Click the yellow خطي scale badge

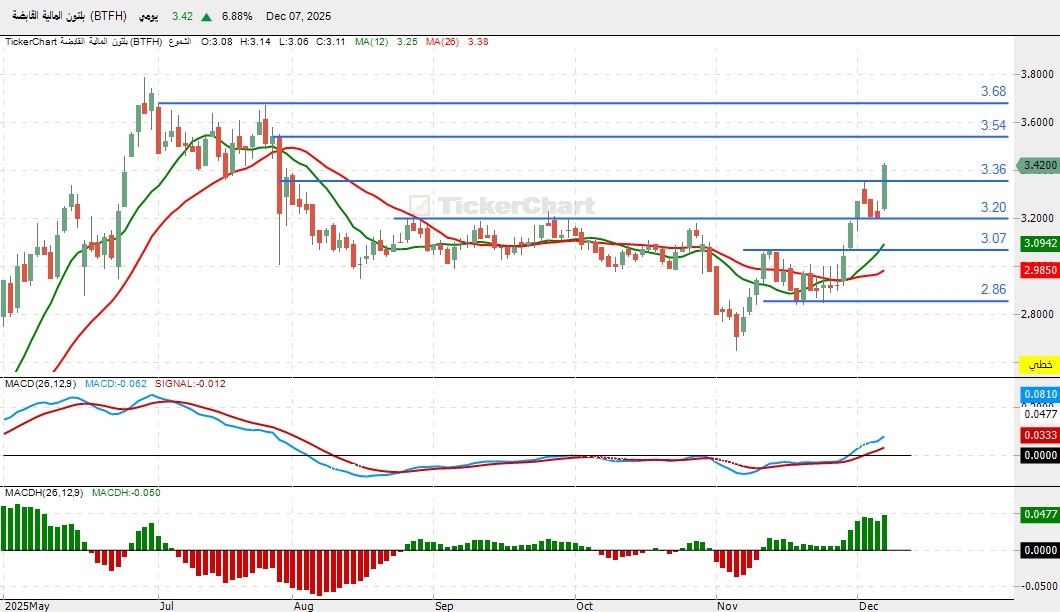click(1039, 364)
